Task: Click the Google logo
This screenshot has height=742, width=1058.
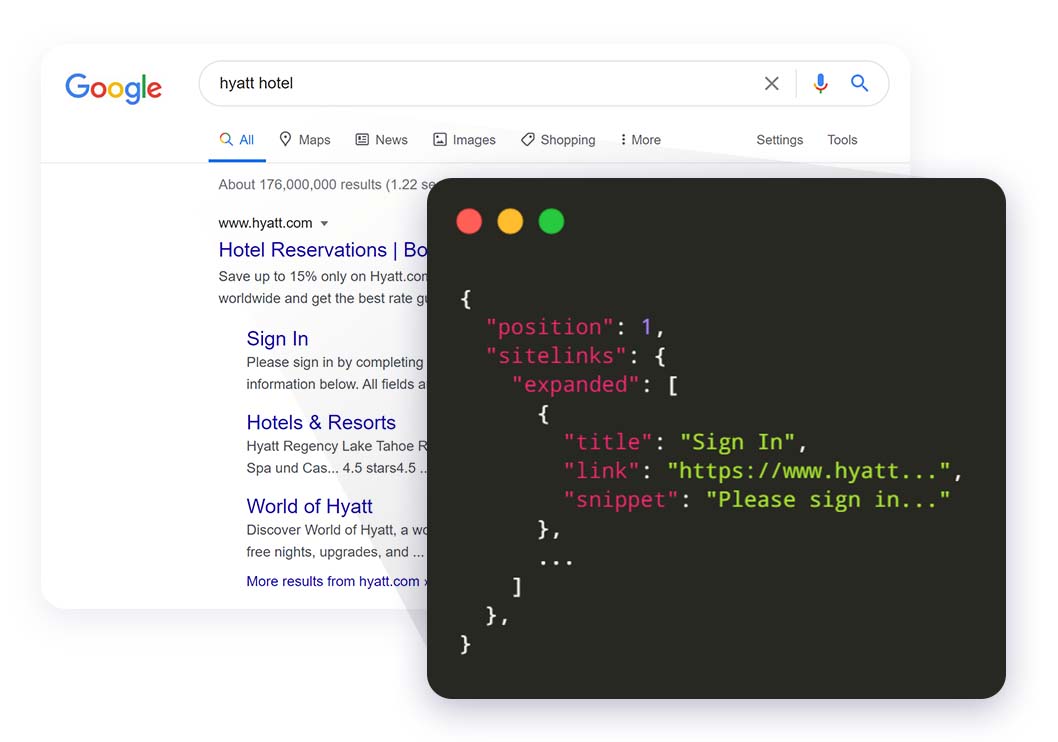Action: click(x=113, y=87)
